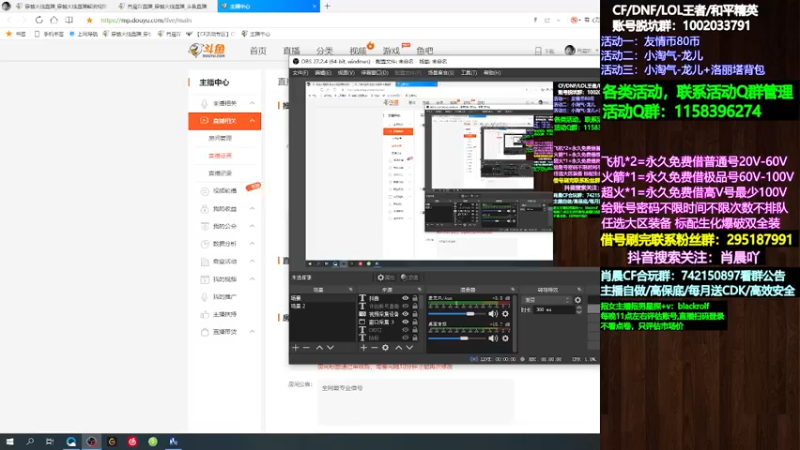The height and width of the screenshot is (450, 800).
Task: Adjust the transition duration stepper arrows
Action: tap(578, 310)
